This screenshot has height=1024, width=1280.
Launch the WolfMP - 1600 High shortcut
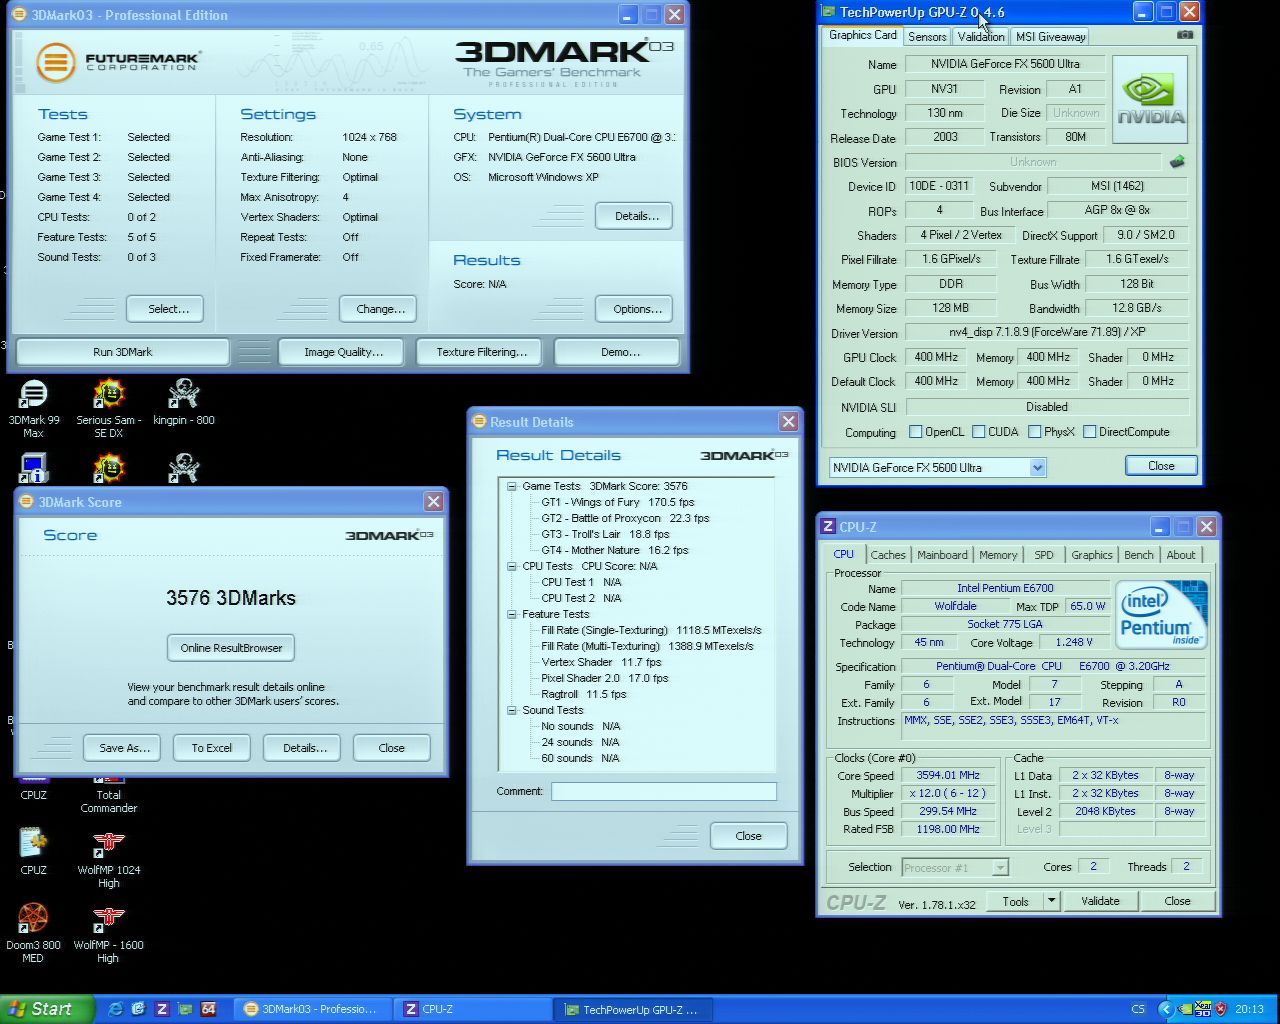pyautogui.click(x=108, y=934)
